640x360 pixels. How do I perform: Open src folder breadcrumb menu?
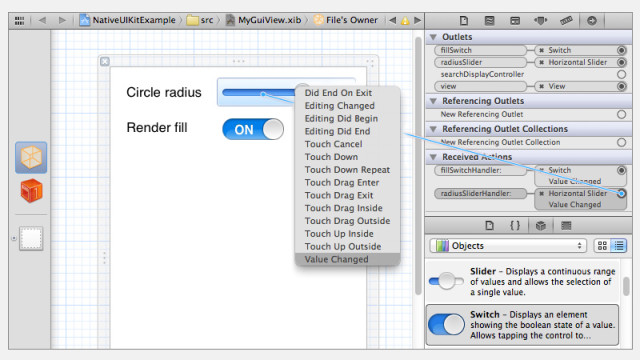[x=200, y=20]
